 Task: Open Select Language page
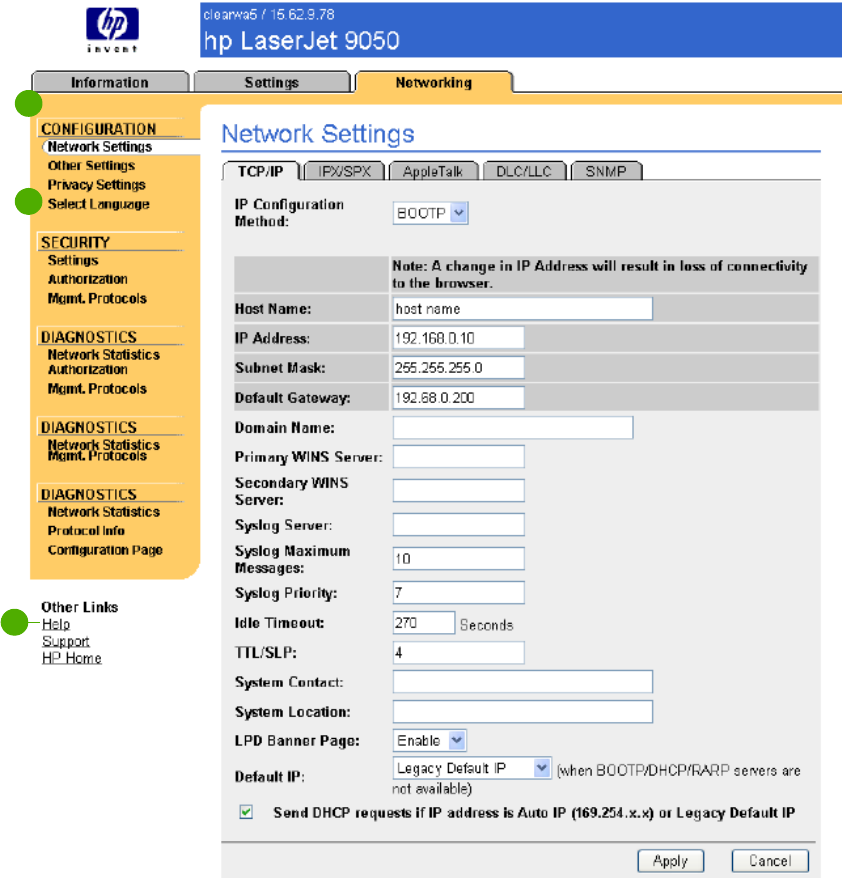pyautogui.click(x=99, y=204)
